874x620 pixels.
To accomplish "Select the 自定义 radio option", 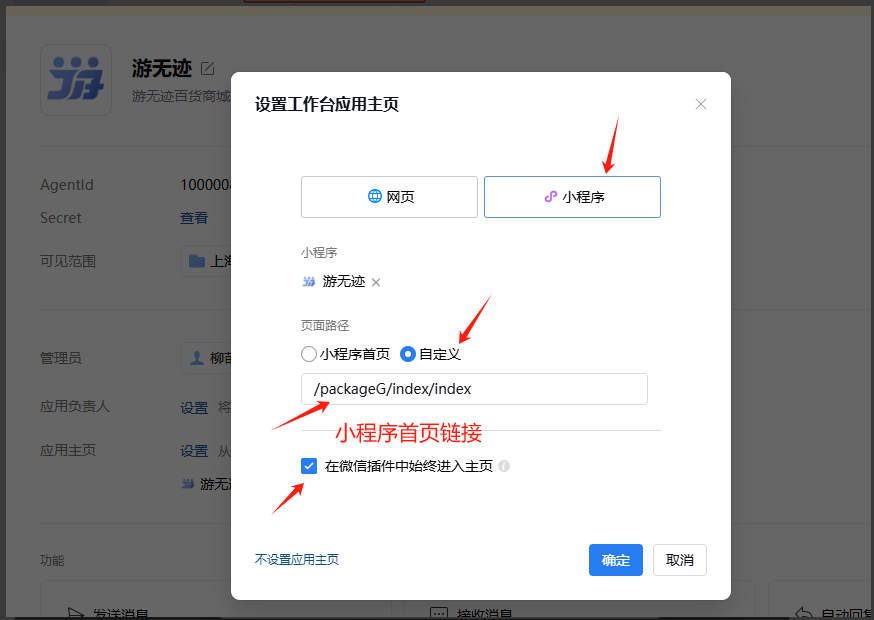I will (408, 354).
